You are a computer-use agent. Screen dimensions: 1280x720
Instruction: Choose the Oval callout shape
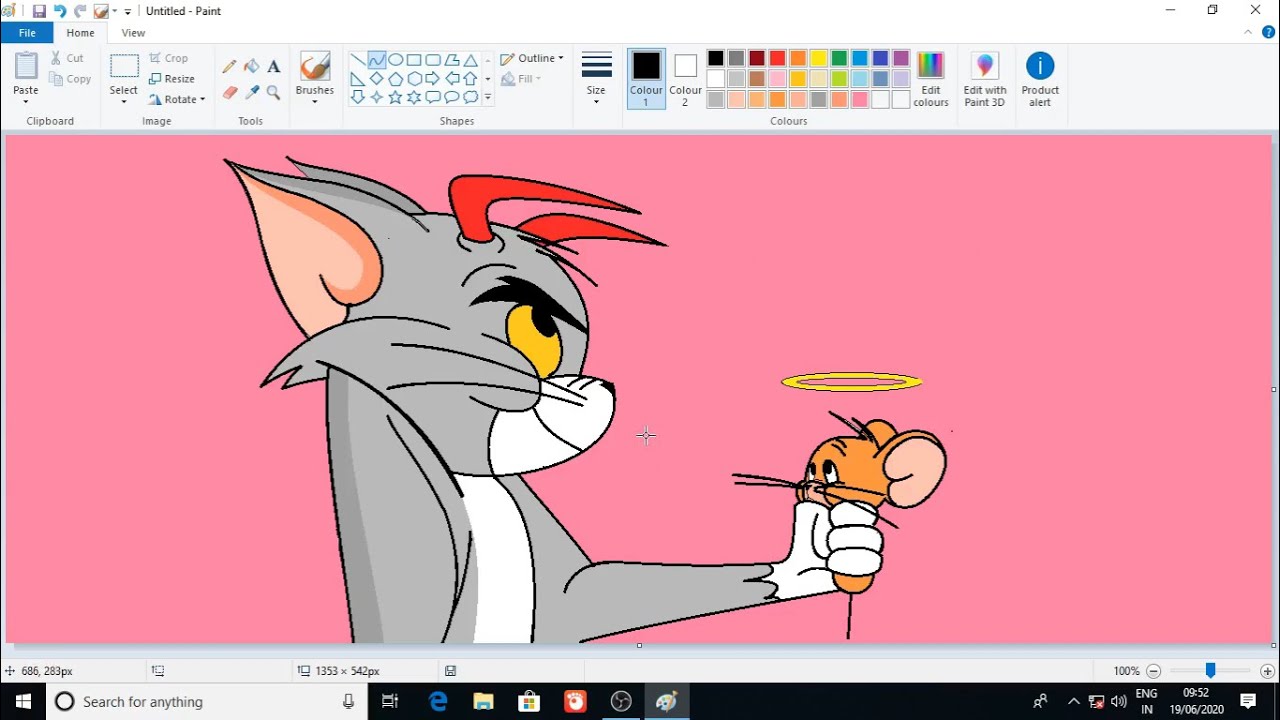(451, 97)
